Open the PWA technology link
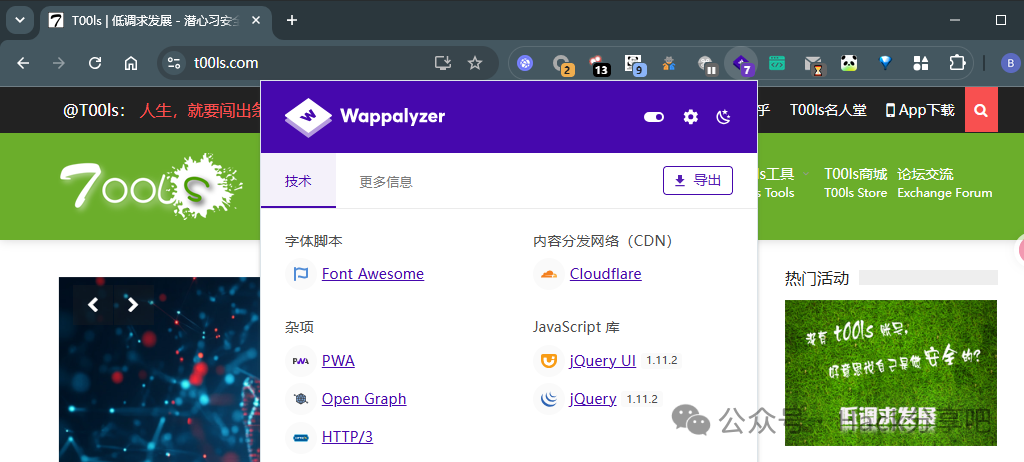This screenshot has width=1024, height=462. point(338,361)
